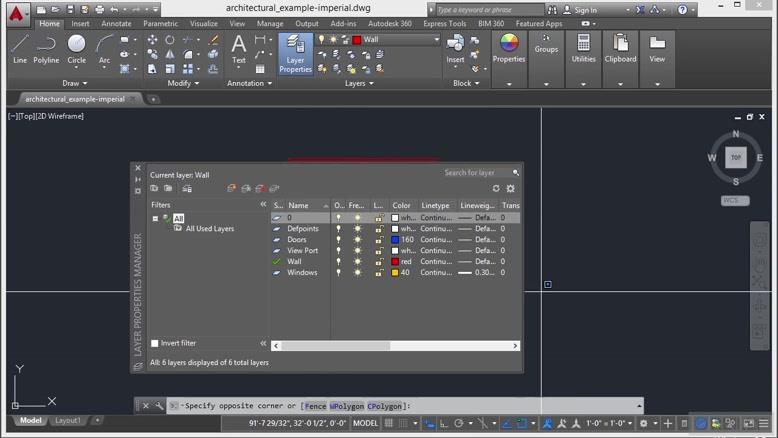Enable the Invert filter checkbox
Screen dimensions: 778x438
point(155,343)
